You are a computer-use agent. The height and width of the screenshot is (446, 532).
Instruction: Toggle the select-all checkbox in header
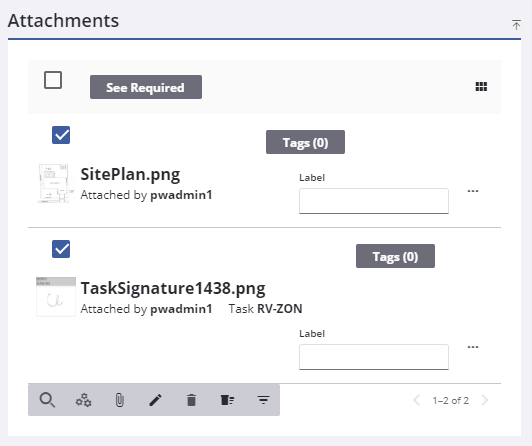[53, 80]
